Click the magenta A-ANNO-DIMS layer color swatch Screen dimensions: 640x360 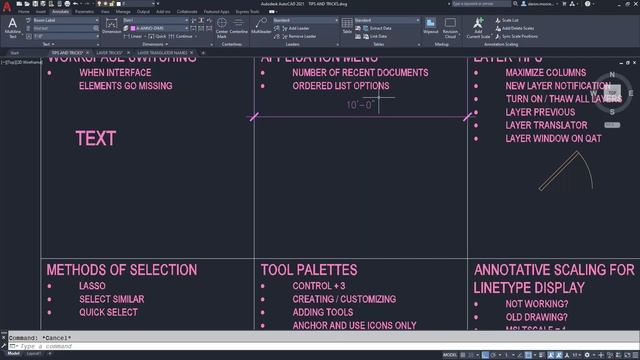133,28
